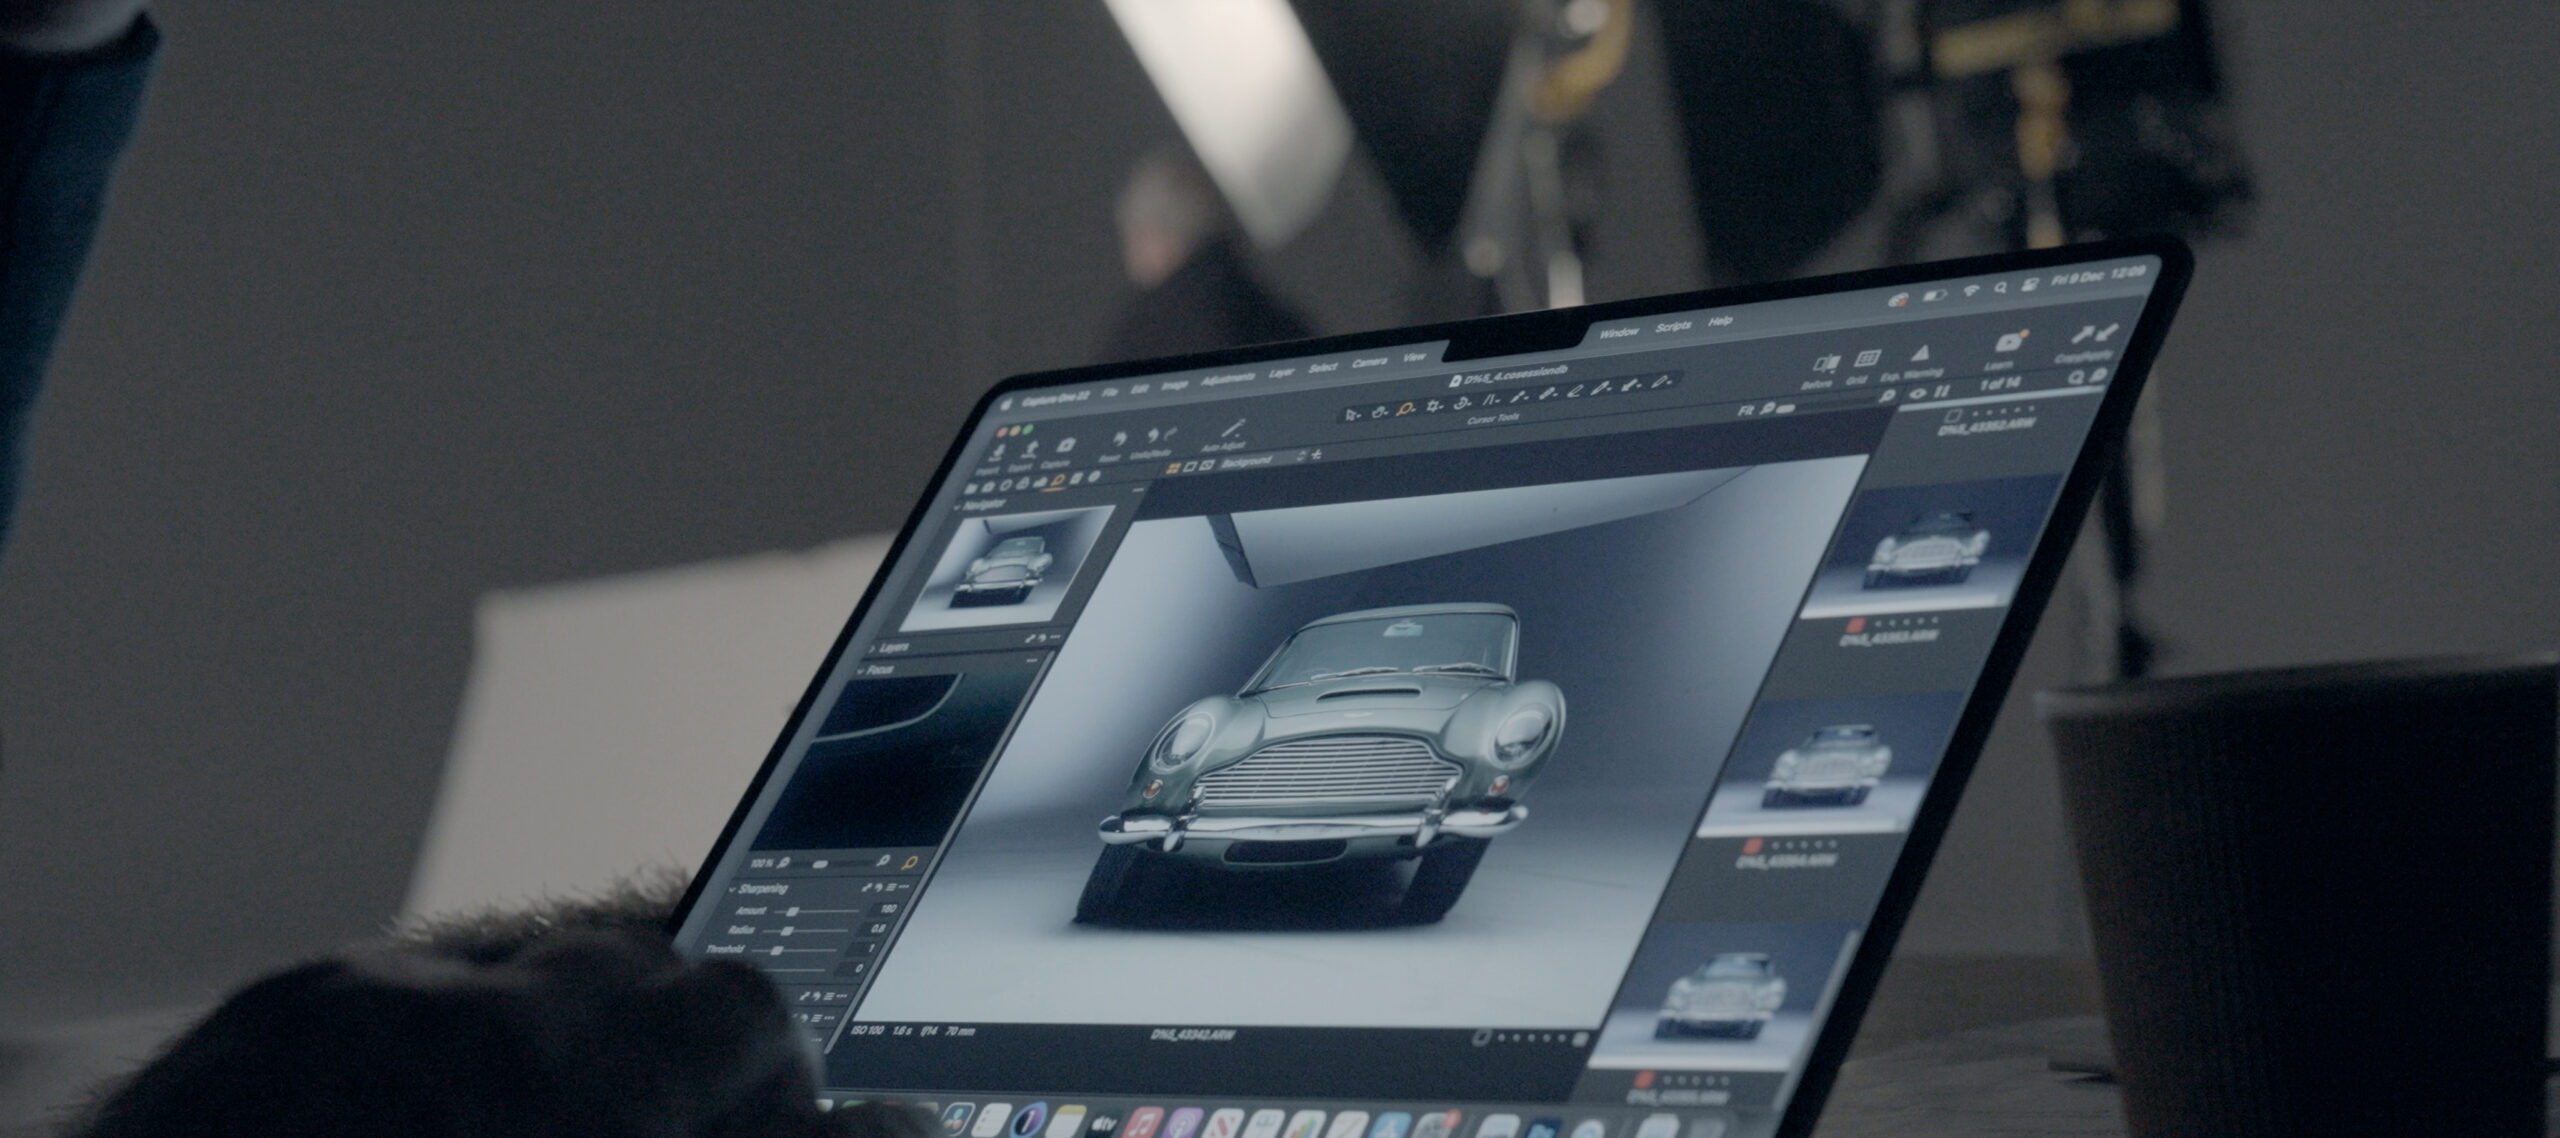Click the Copy/Apply arrows icon
Screen dimensions: 2560x1138
click(2097, 334)
